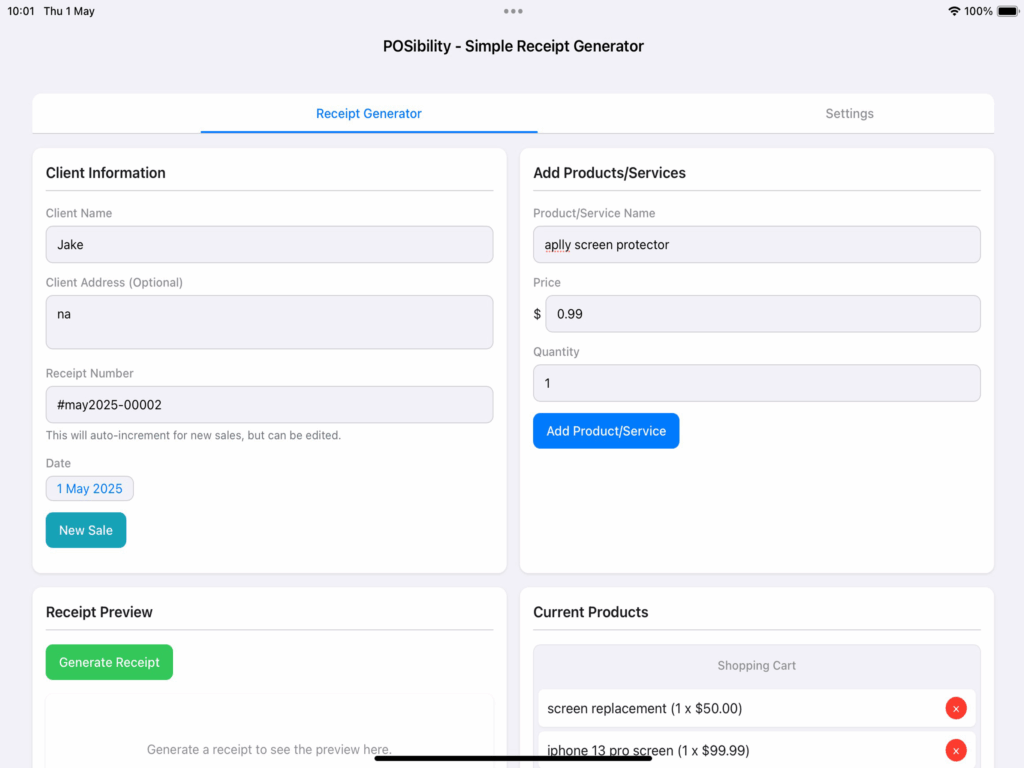
Task: Click the Client Address (Optional) label
Action: click(114, 282)
